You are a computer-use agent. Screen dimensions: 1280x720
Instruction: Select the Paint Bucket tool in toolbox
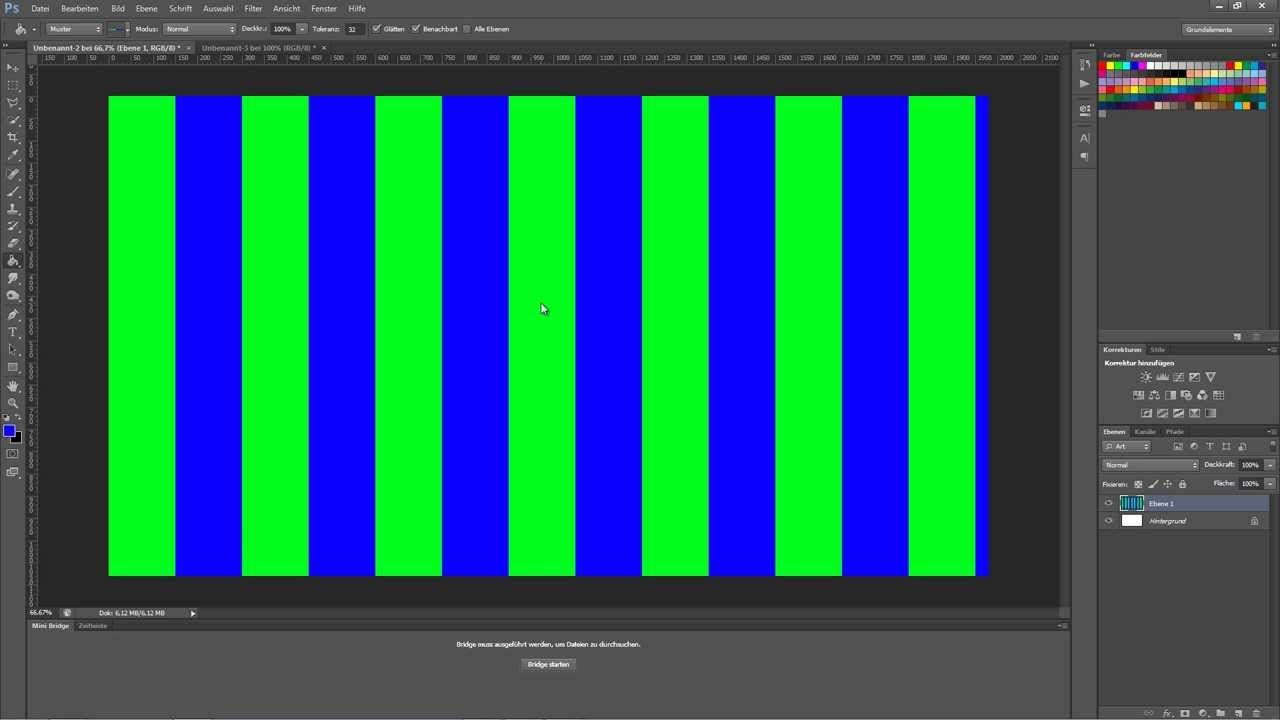[x=13, y=261]
